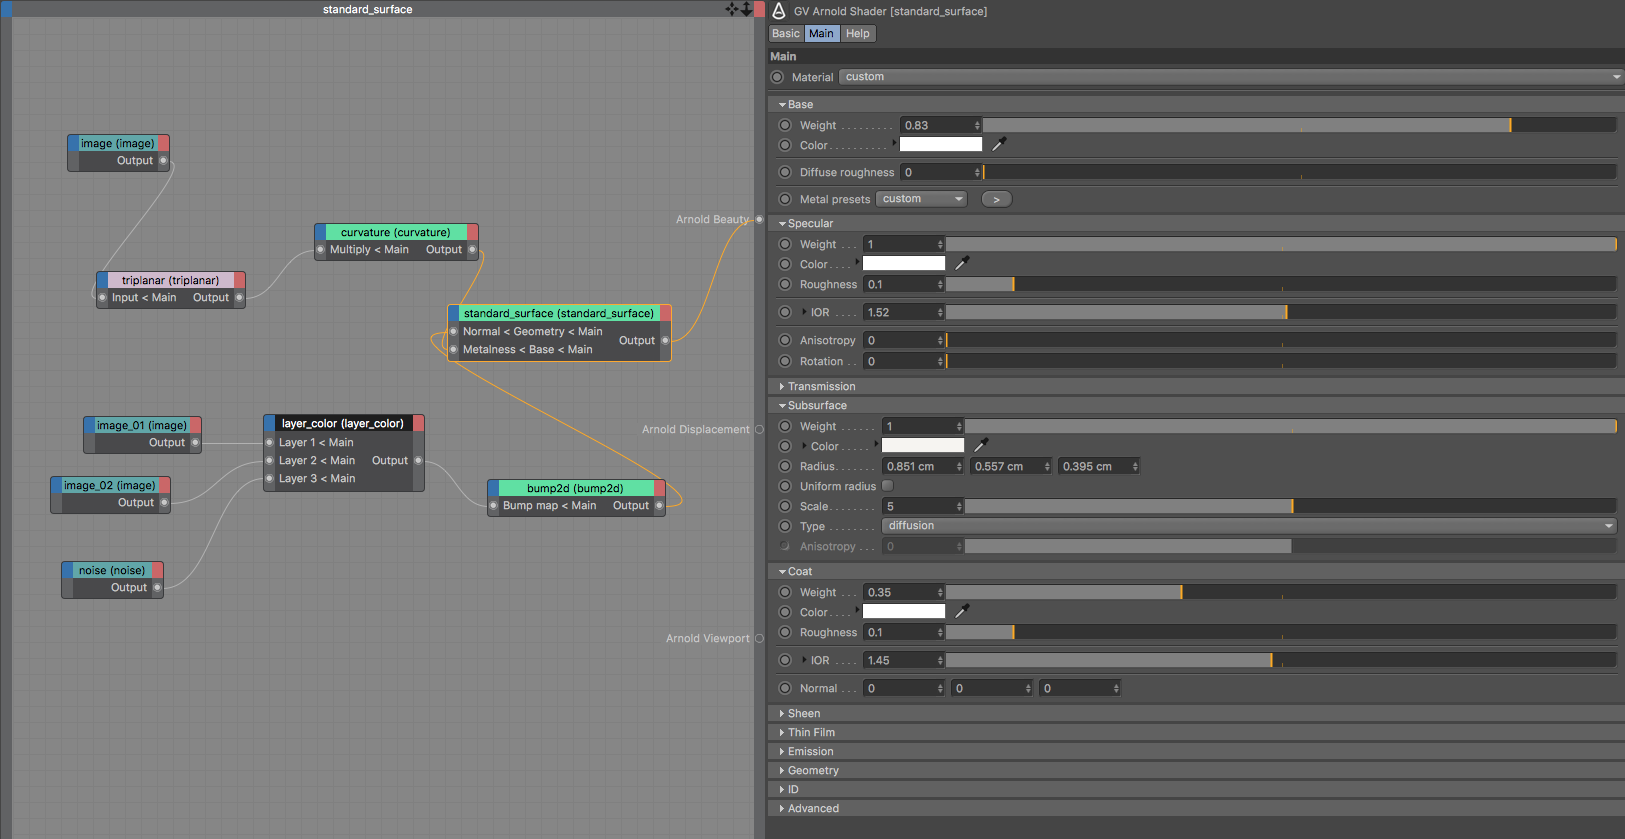Click blue corner of layer_color node
The height and width of the screenshot is (839, 1625).
click(x=269, y=423)
